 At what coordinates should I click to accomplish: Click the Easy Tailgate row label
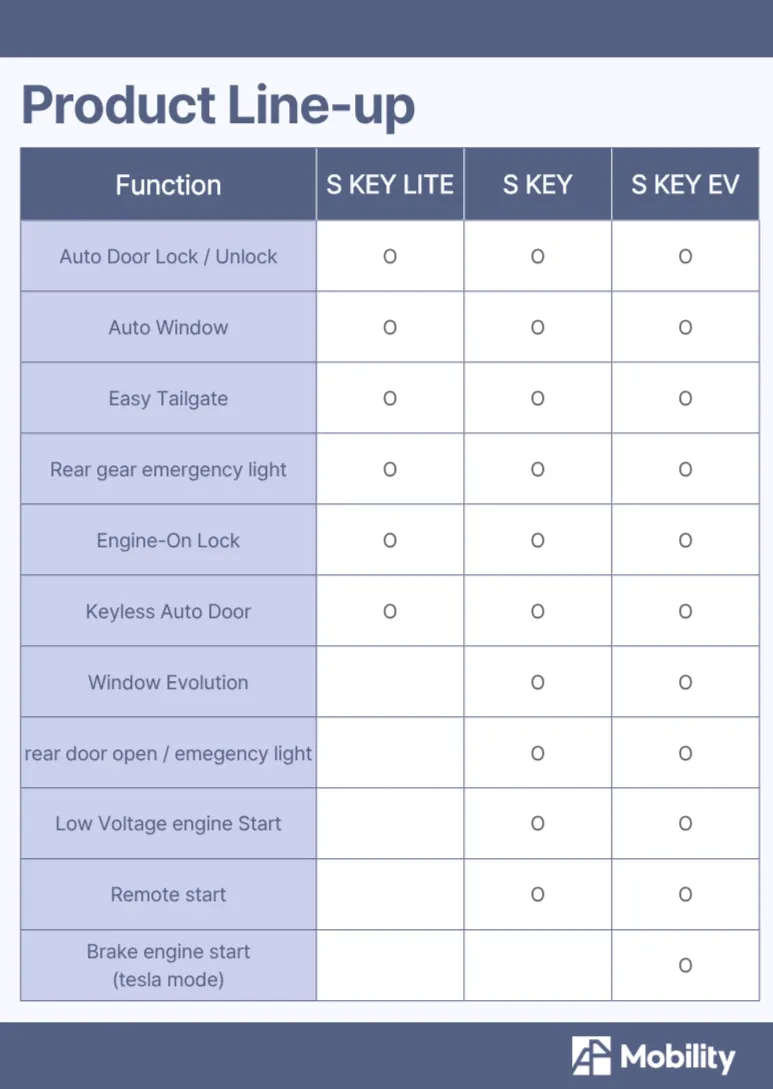(168, 398)
